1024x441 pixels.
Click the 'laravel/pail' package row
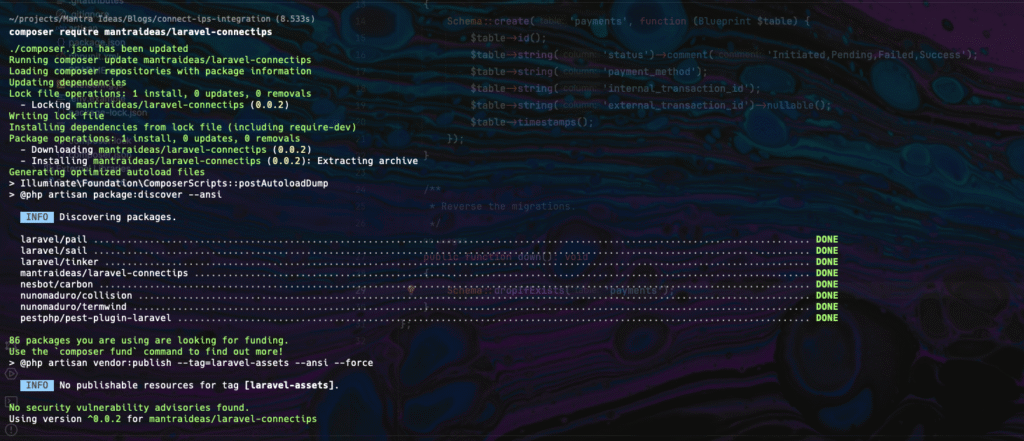click(x=429, y=240)
